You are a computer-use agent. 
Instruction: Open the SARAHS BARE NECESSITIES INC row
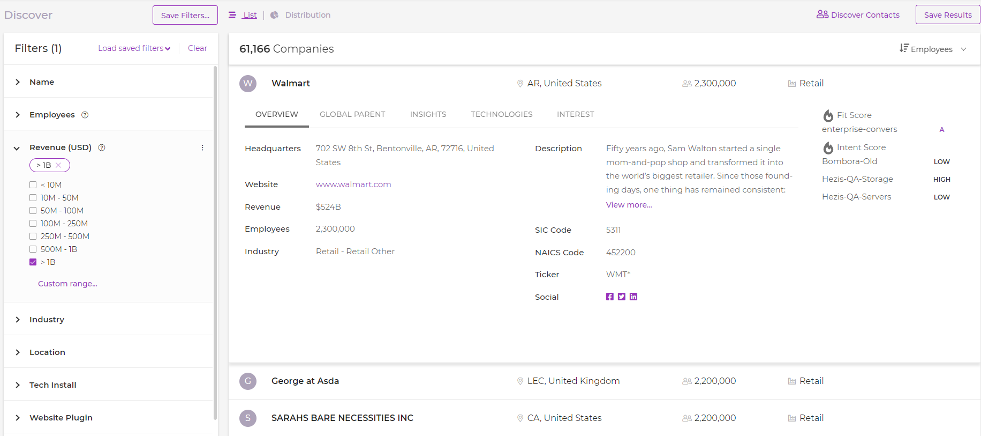pos(604,418)
